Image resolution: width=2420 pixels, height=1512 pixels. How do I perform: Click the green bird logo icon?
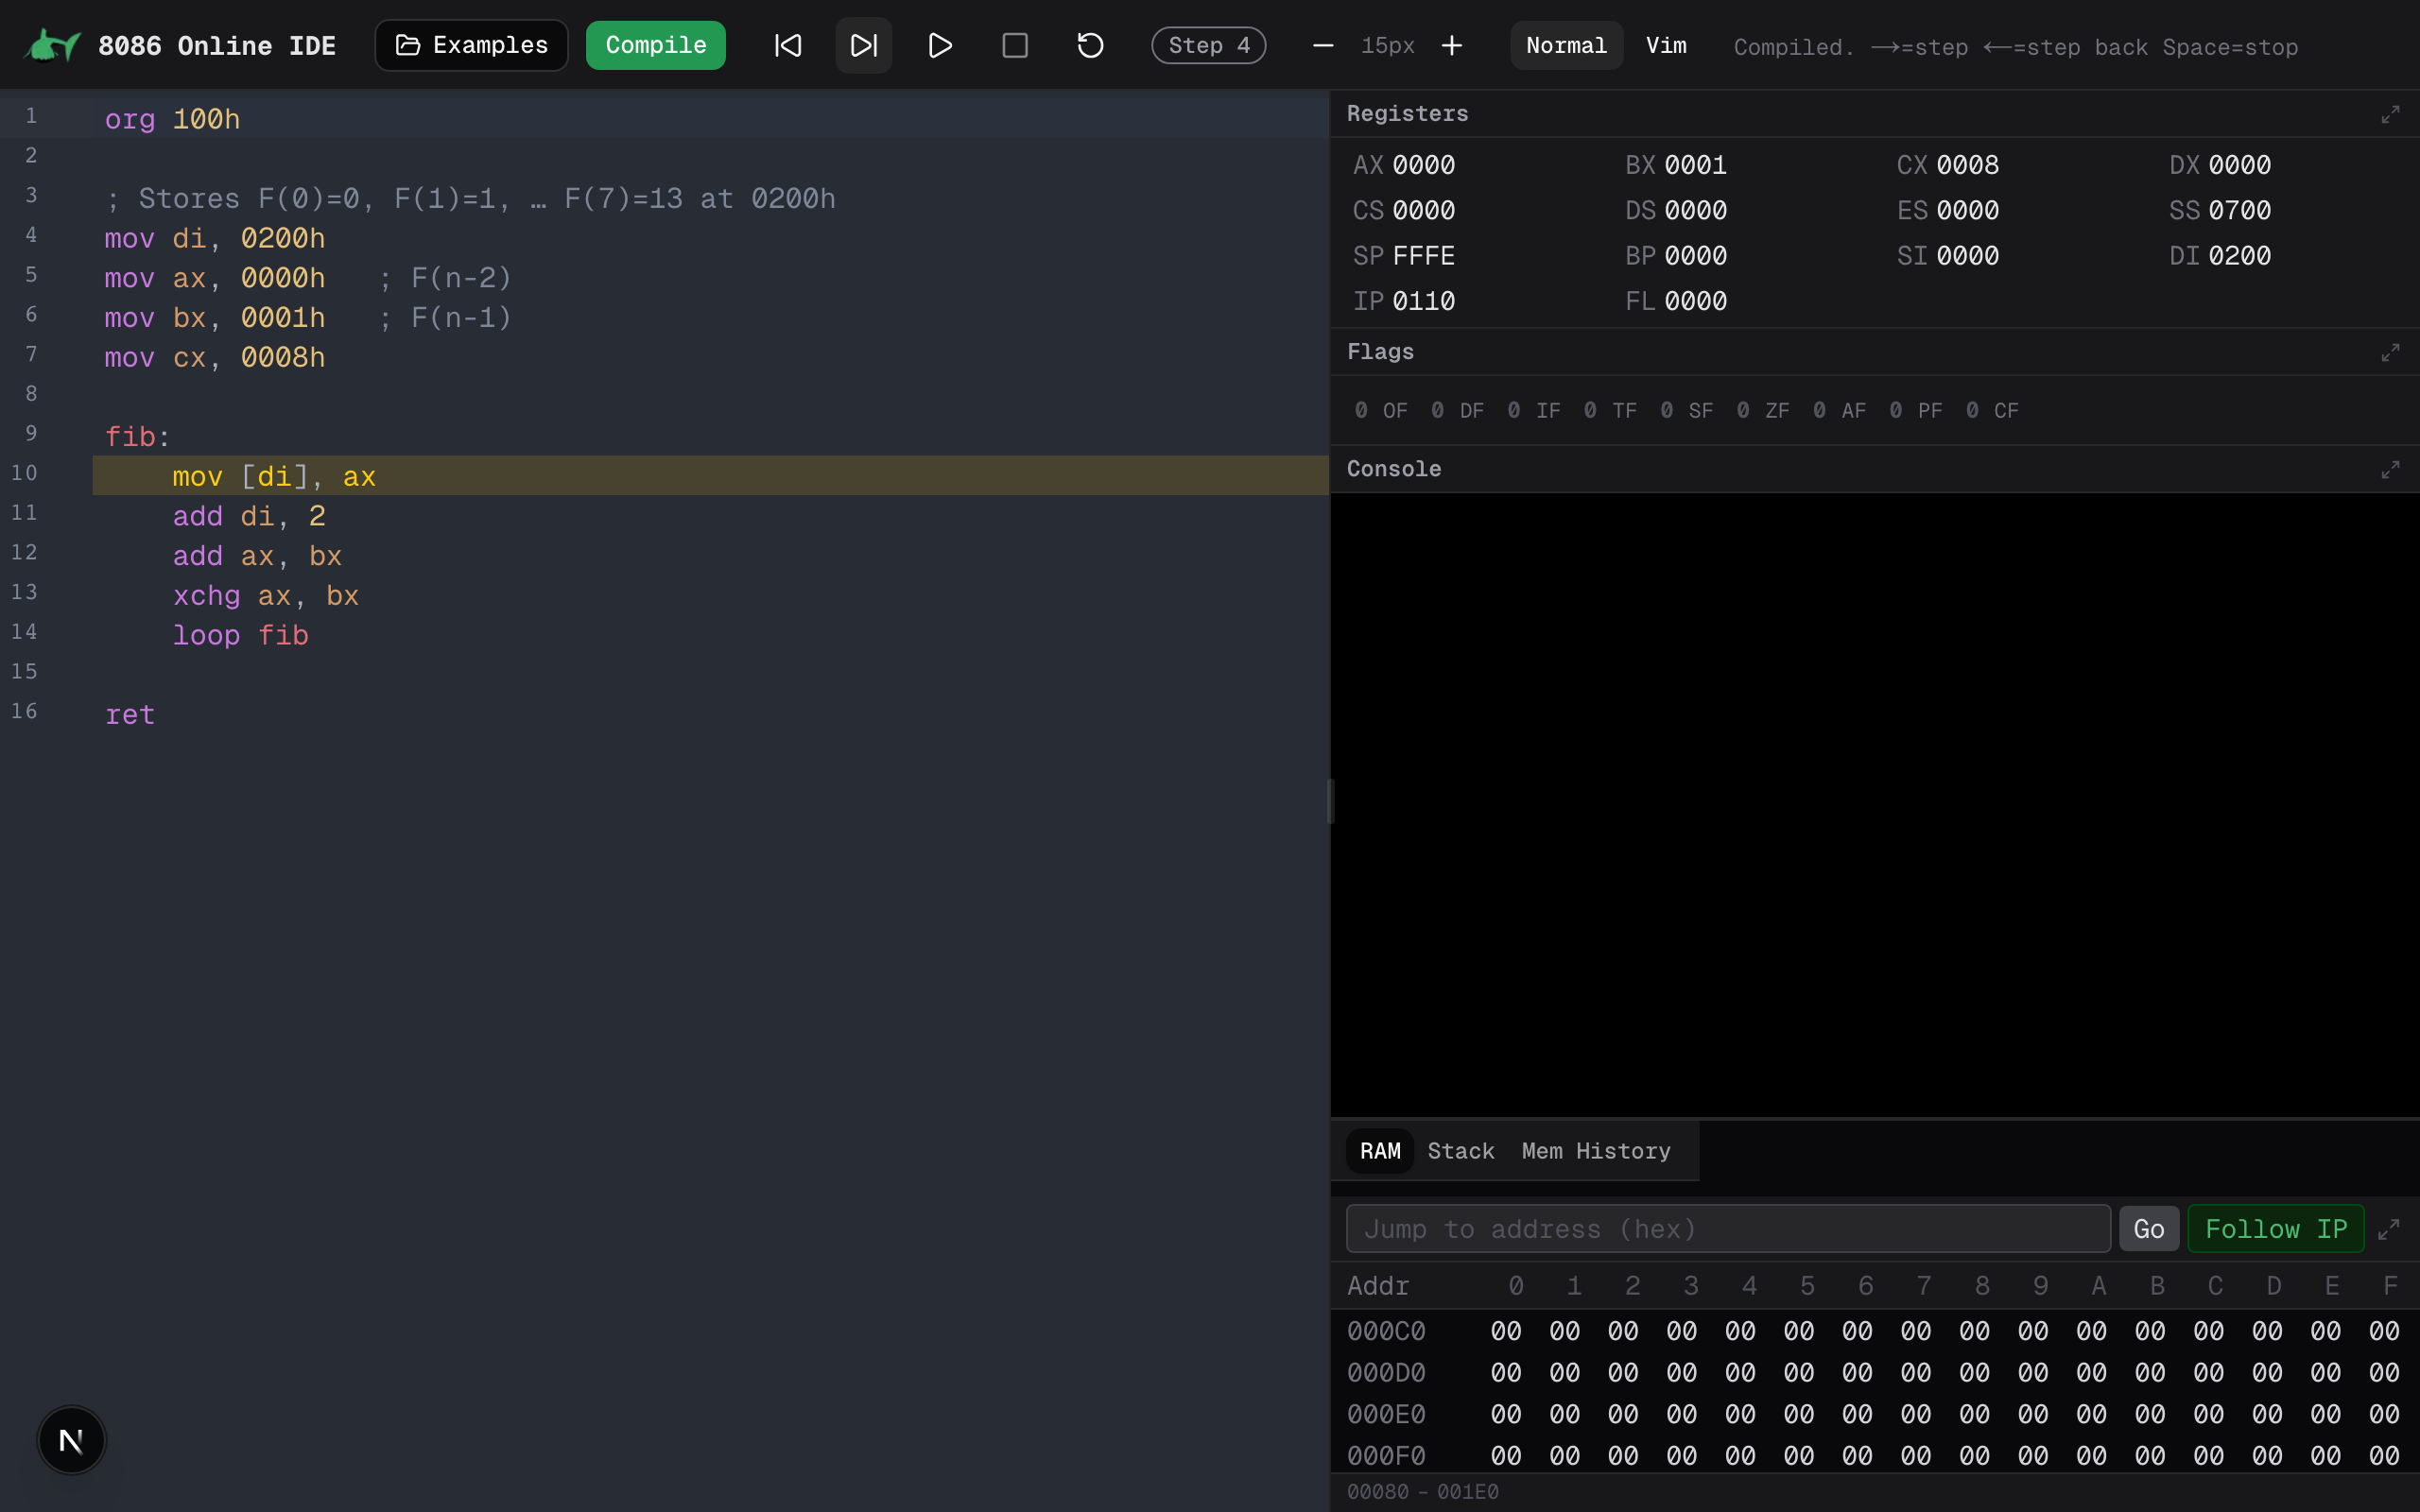tap(52, 46)
